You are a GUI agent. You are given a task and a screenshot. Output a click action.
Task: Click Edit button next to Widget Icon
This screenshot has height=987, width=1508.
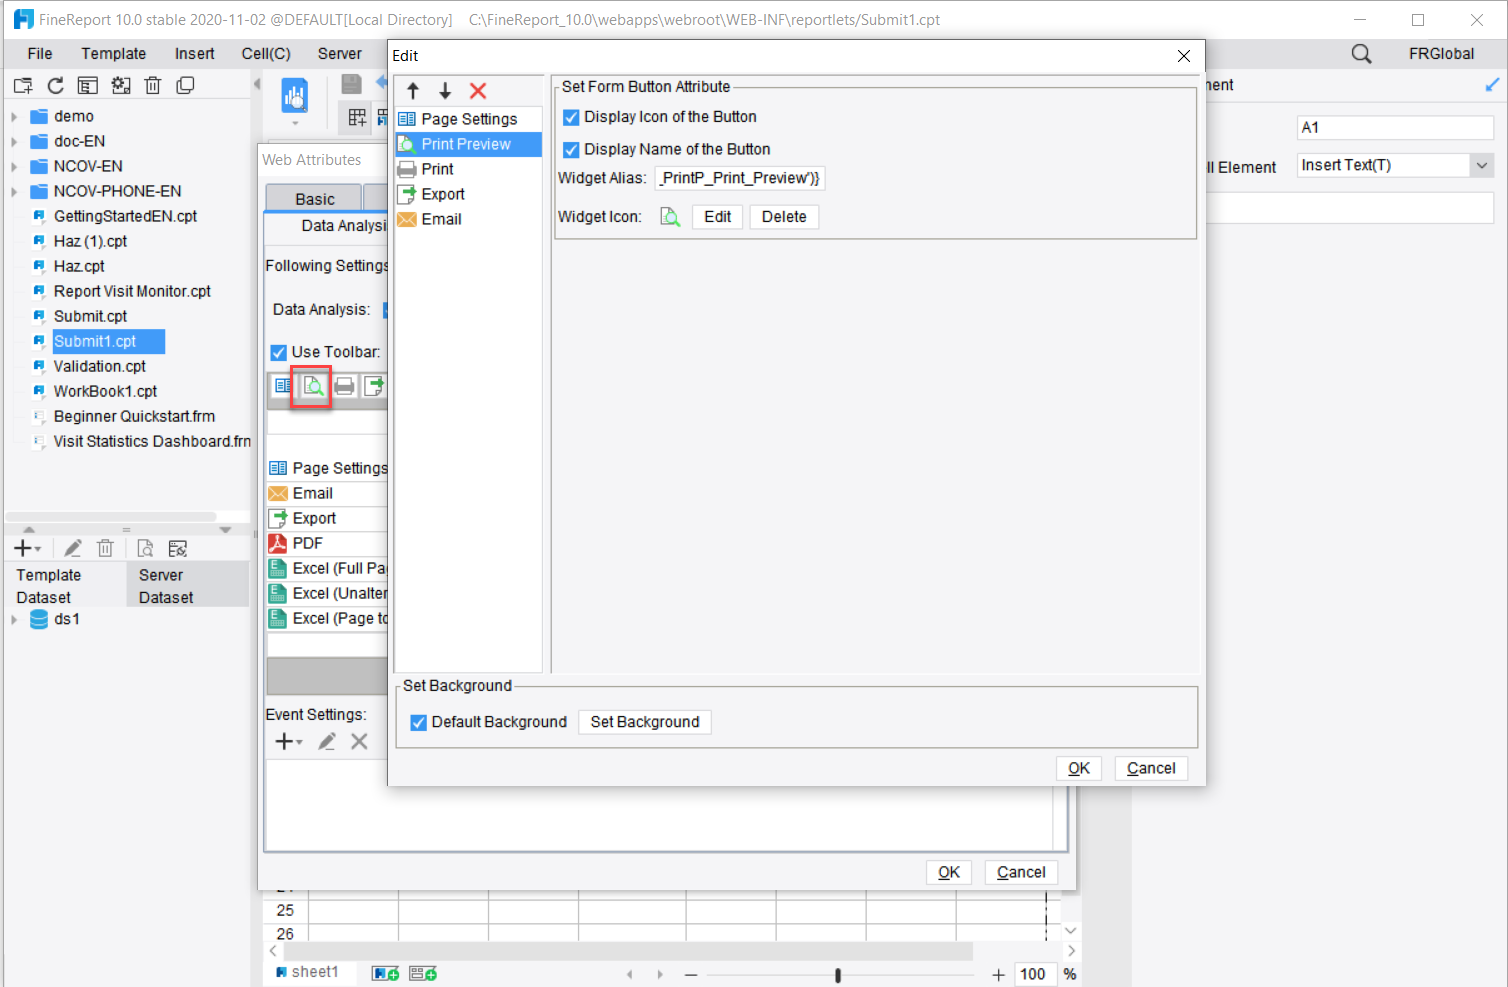(718, 217)
